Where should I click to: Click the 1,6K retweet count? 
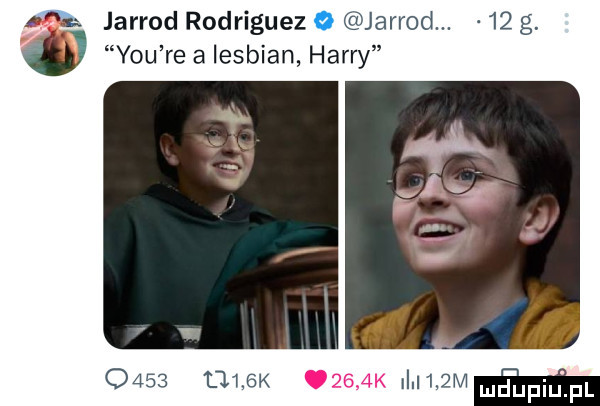[251, 382]
